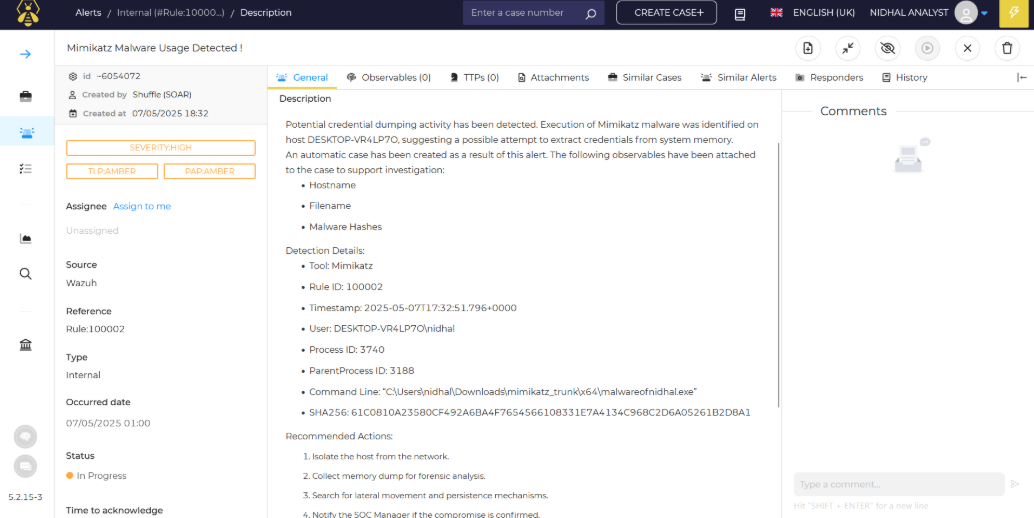Click the merge arrows icon in alert toolbar
The height and width of the screenshot is (518, 1034).
click(847, 48)
